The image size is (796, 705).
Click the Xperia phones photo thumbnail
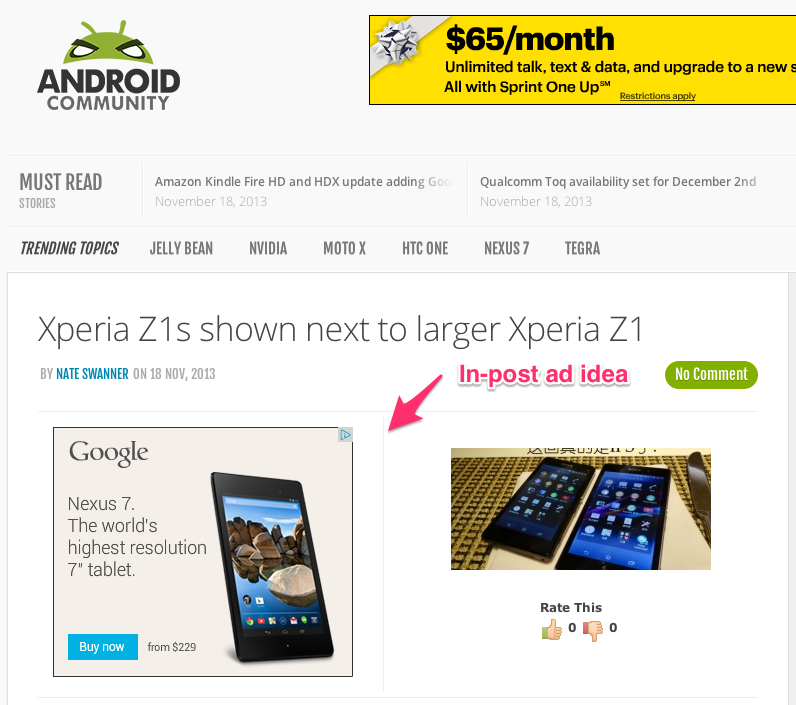tap(581, 509)
